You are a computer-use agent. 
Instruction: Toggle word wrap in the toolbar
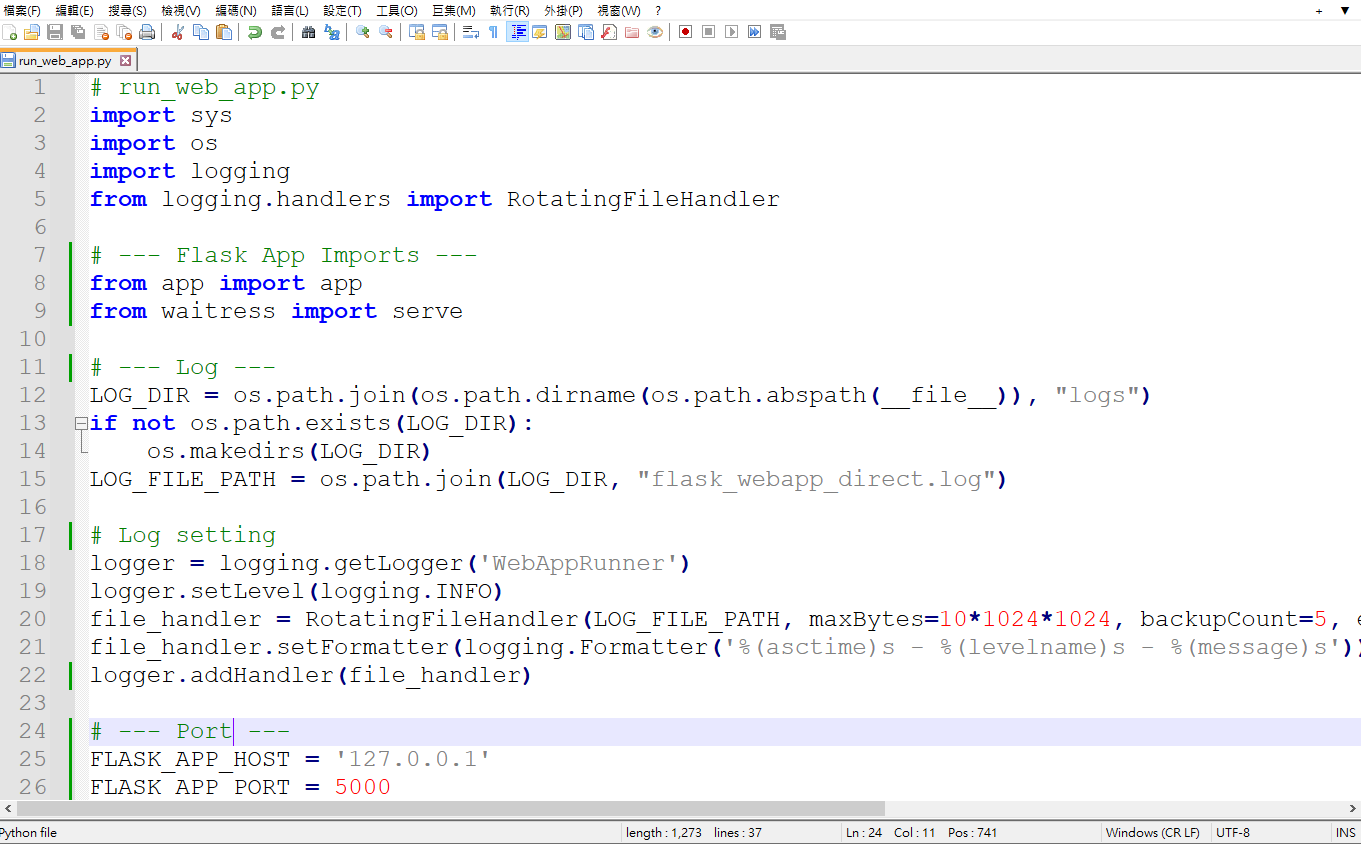click(x=470, y=32)
